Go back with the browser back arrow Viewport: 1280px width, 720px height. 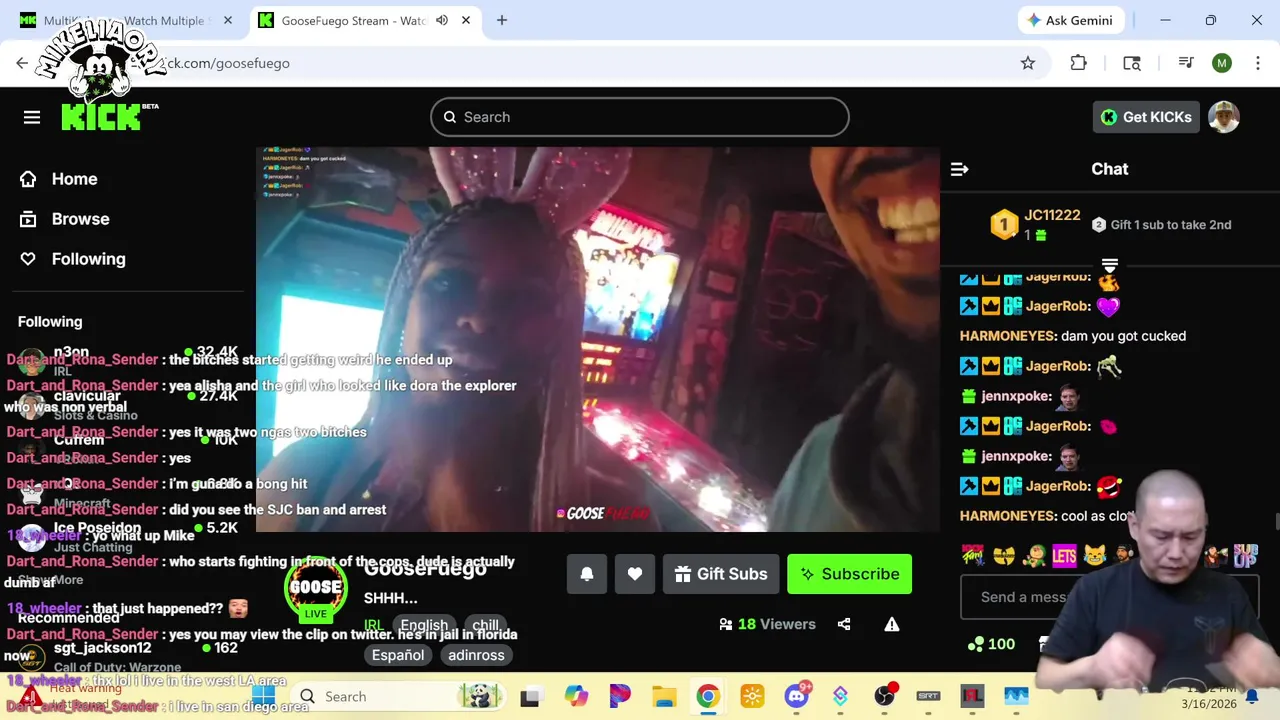pyautogui.click(x=22, y=63)
